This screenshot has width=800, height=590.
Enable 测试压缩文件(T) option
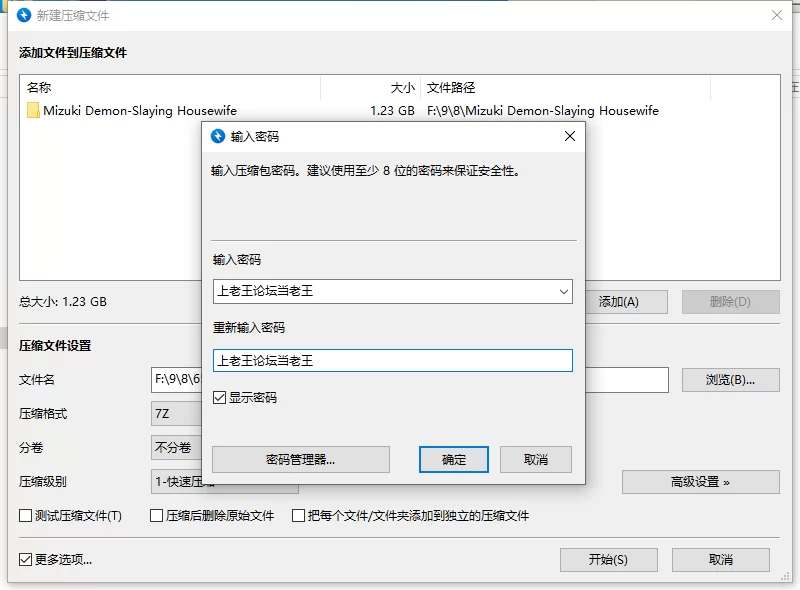tap(26, 515)
